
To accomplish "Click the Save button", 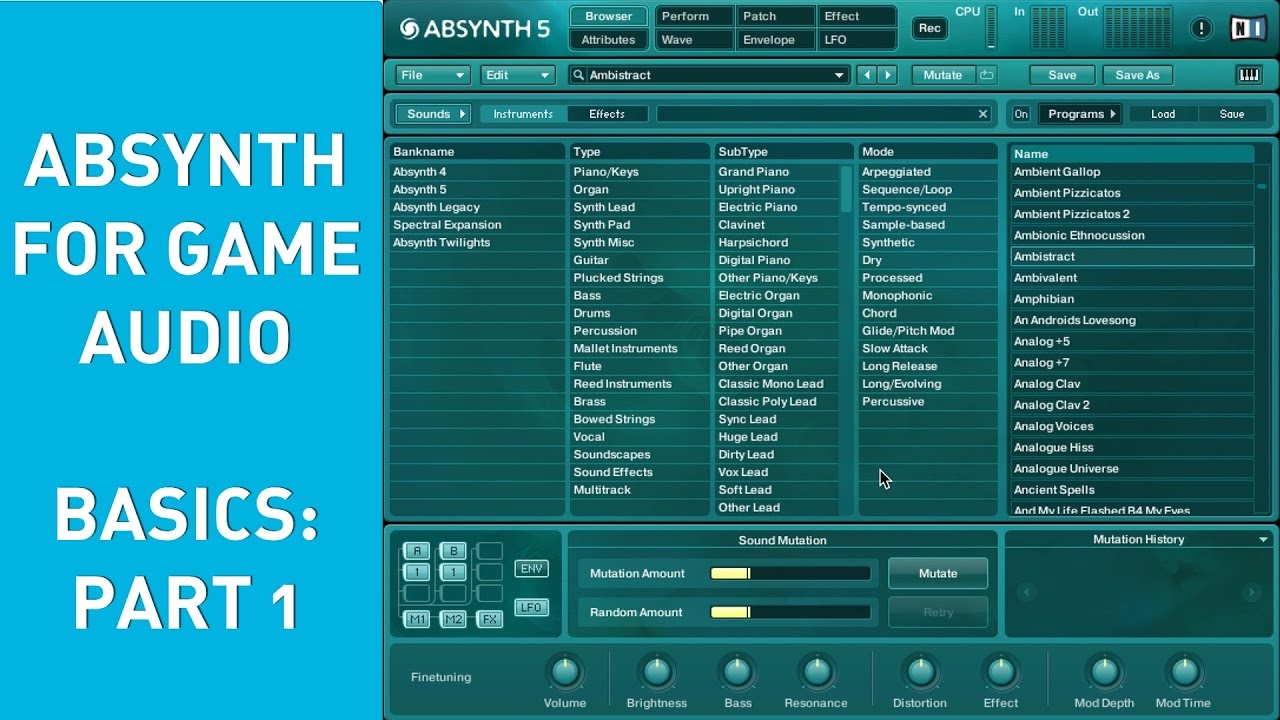I will pos(1062,75).
